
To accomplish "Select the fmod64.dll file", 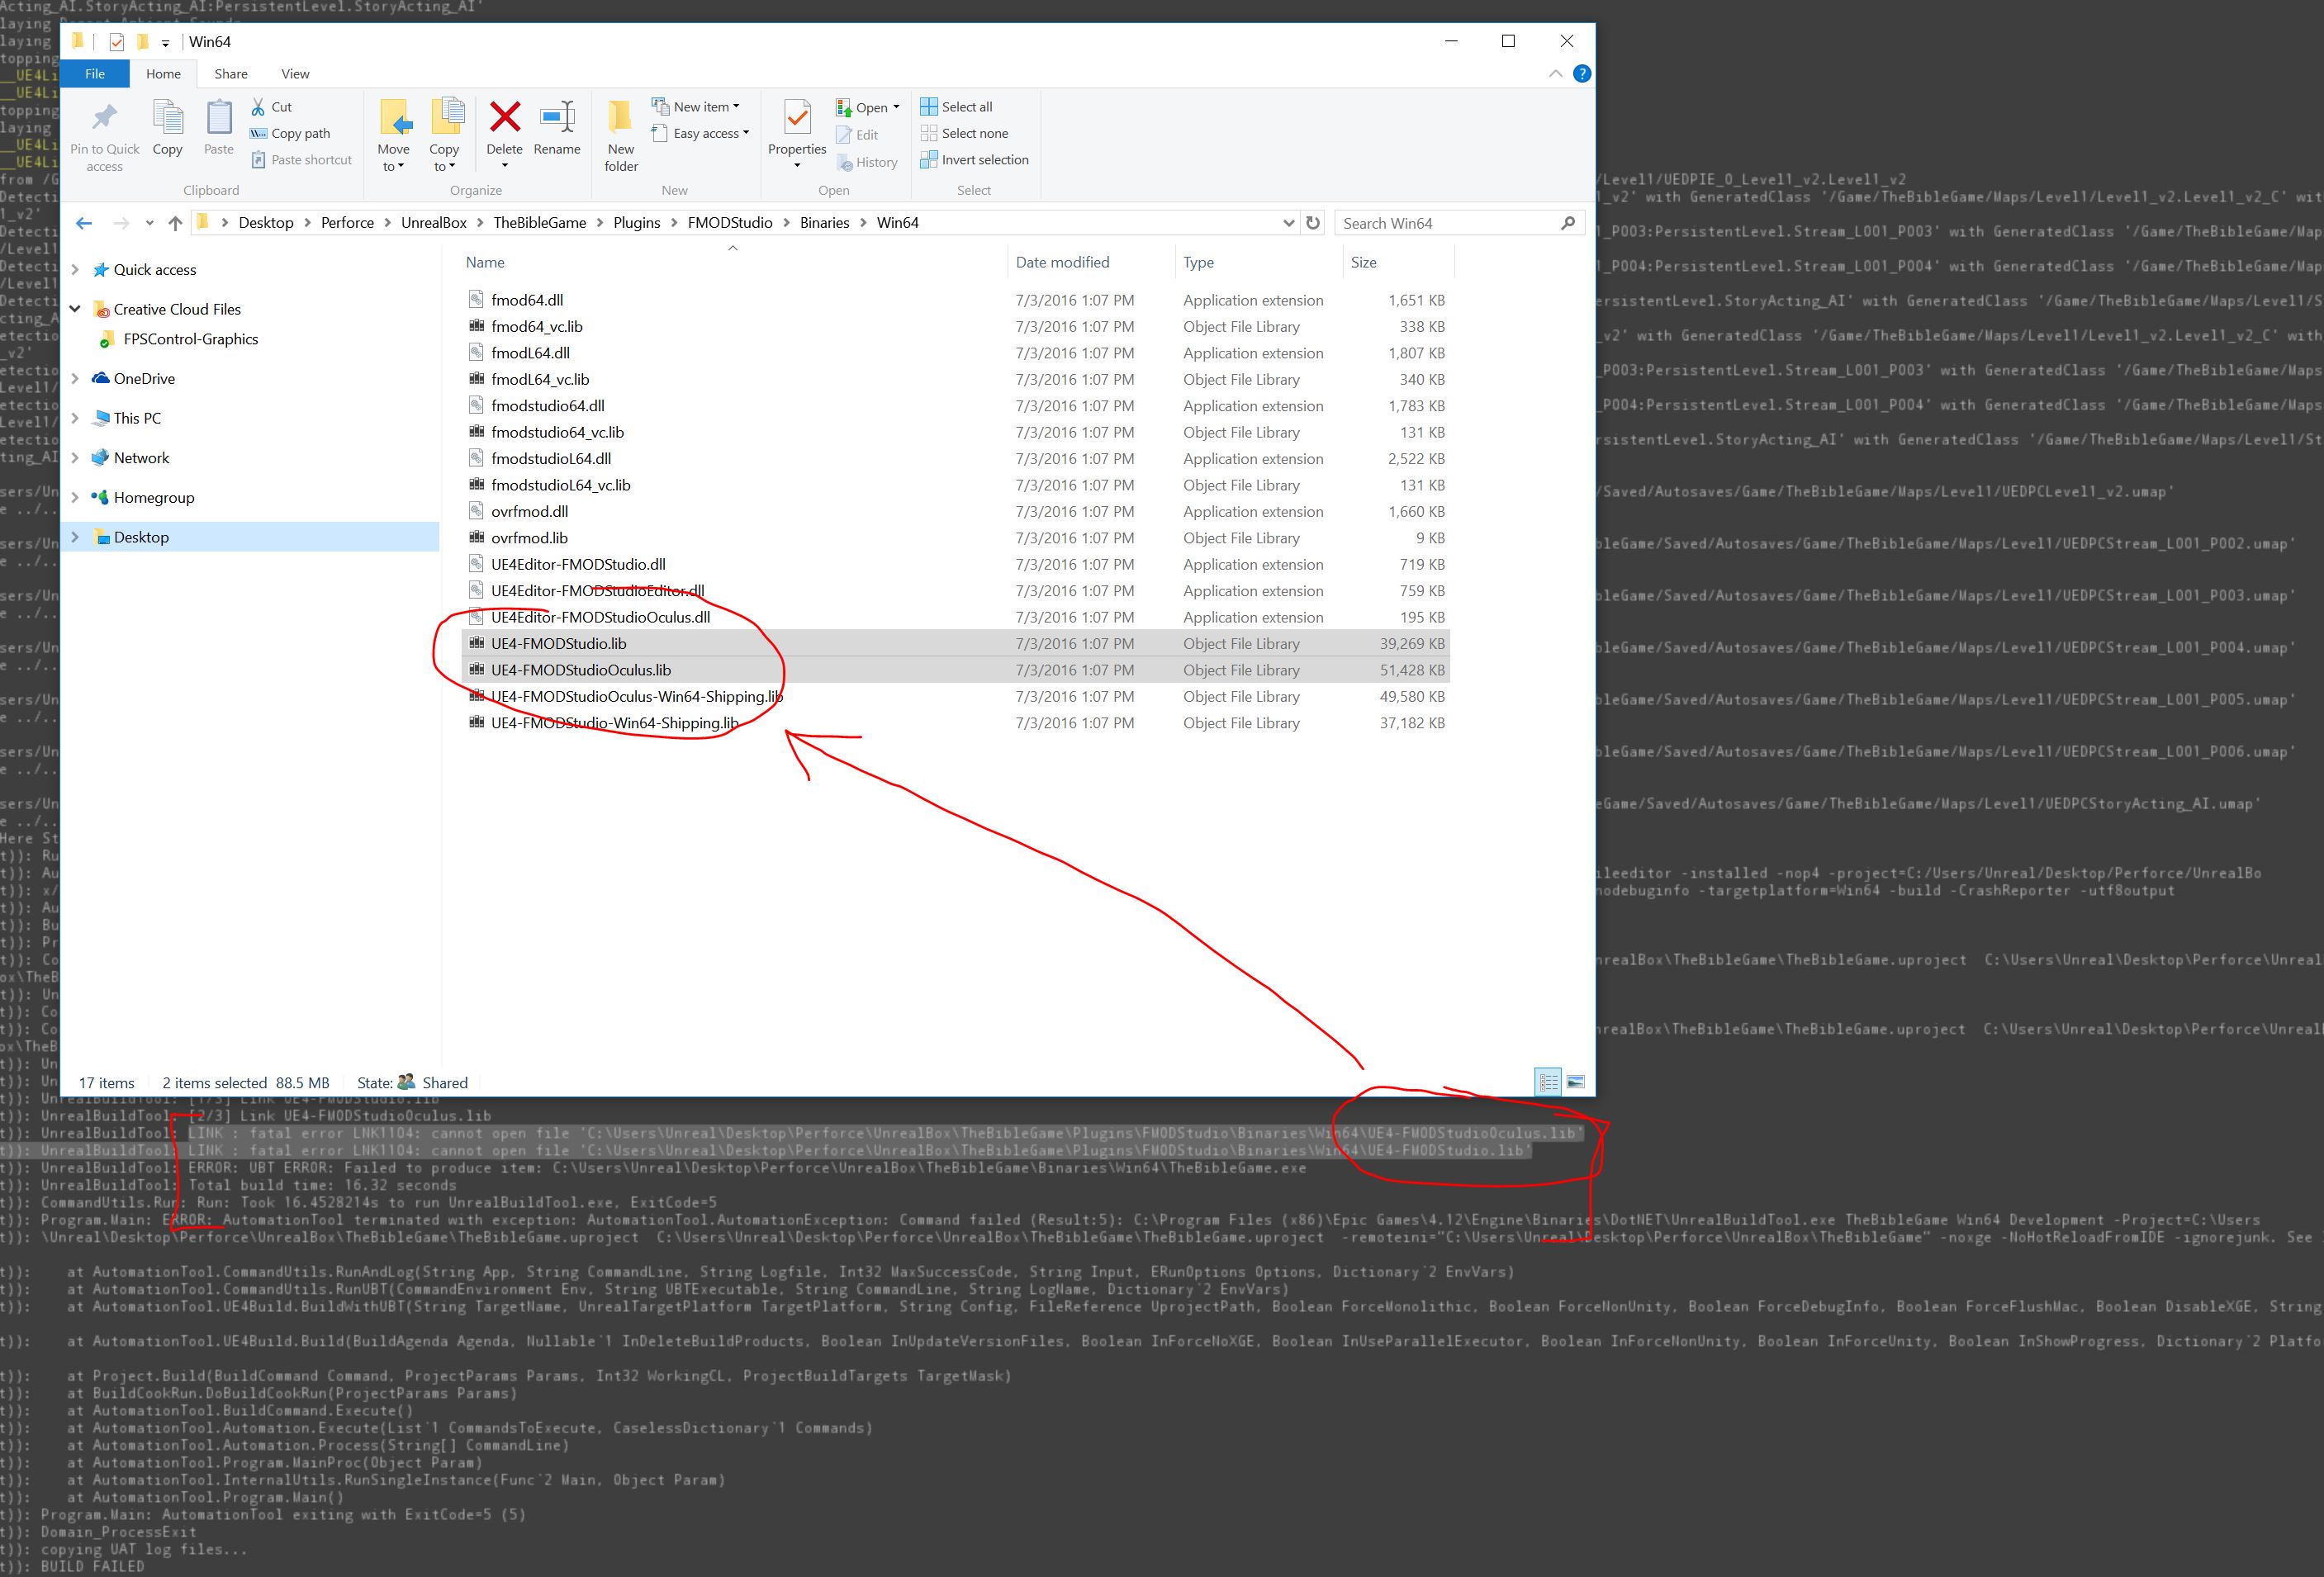I will click(x=527, y=300).
